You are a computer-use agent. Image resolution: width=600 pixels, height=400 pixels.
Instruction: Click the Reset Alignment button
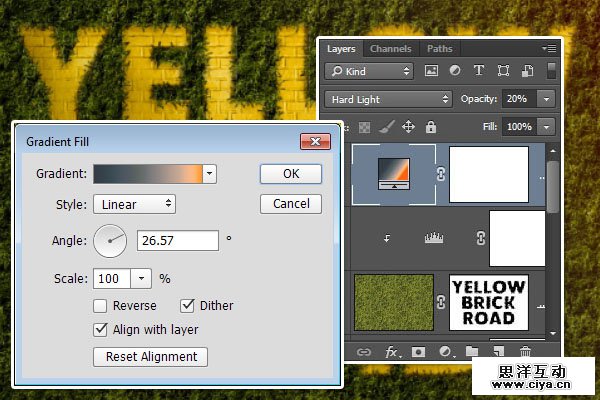pyautogui.click(x=150, y=356)
